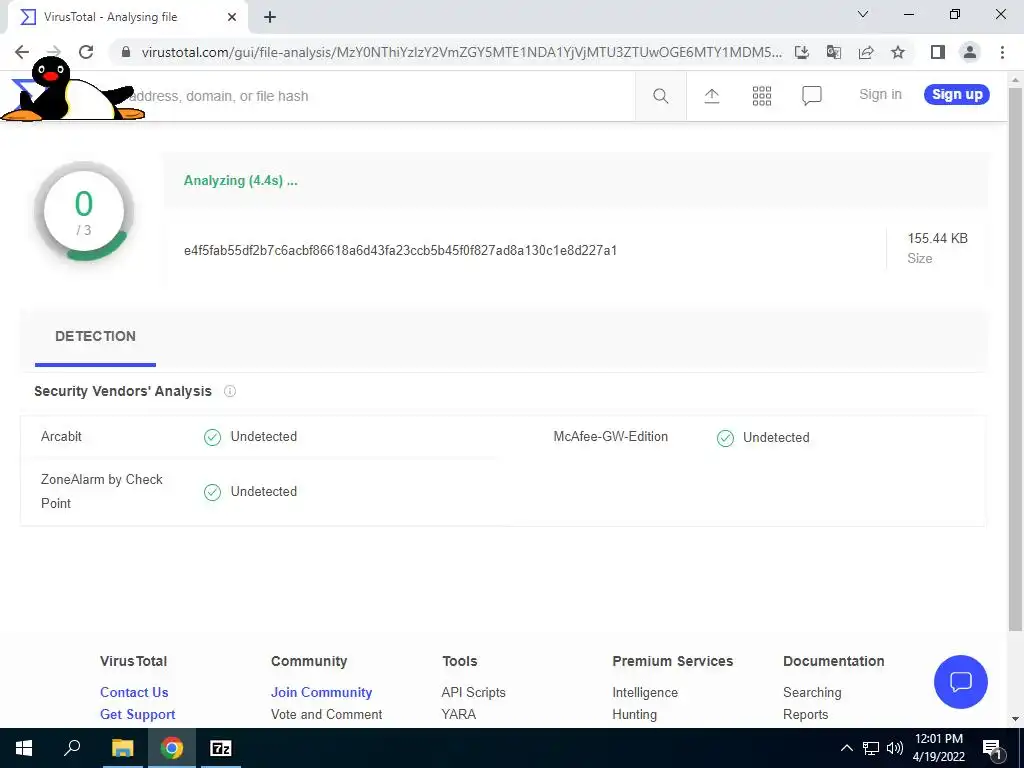The width and height of the screenshot is (1024, 768).
Task: Click the address bar padlock icon
Action: (x=127, y=52)
